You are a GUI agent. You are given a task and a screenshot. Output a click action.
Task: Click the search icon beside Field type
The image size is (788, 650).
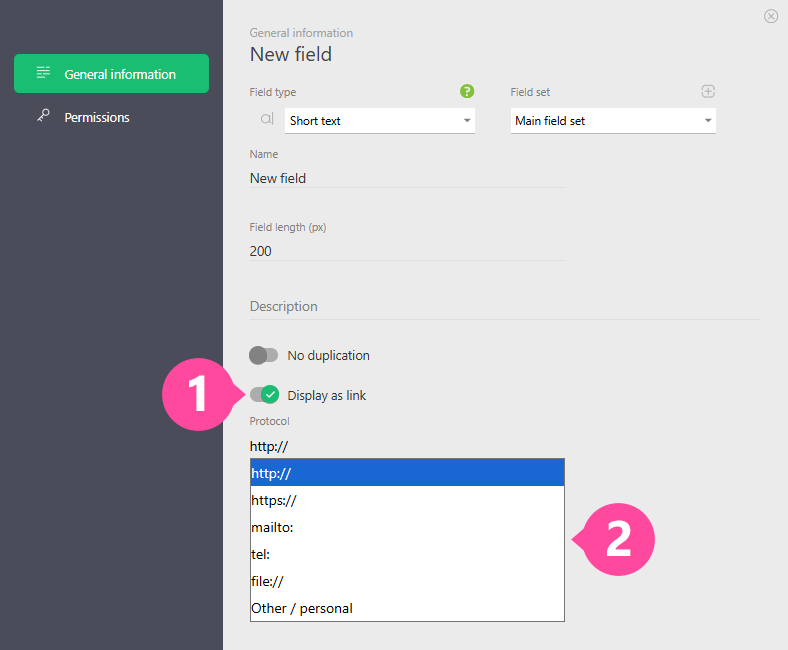[266, 120]
